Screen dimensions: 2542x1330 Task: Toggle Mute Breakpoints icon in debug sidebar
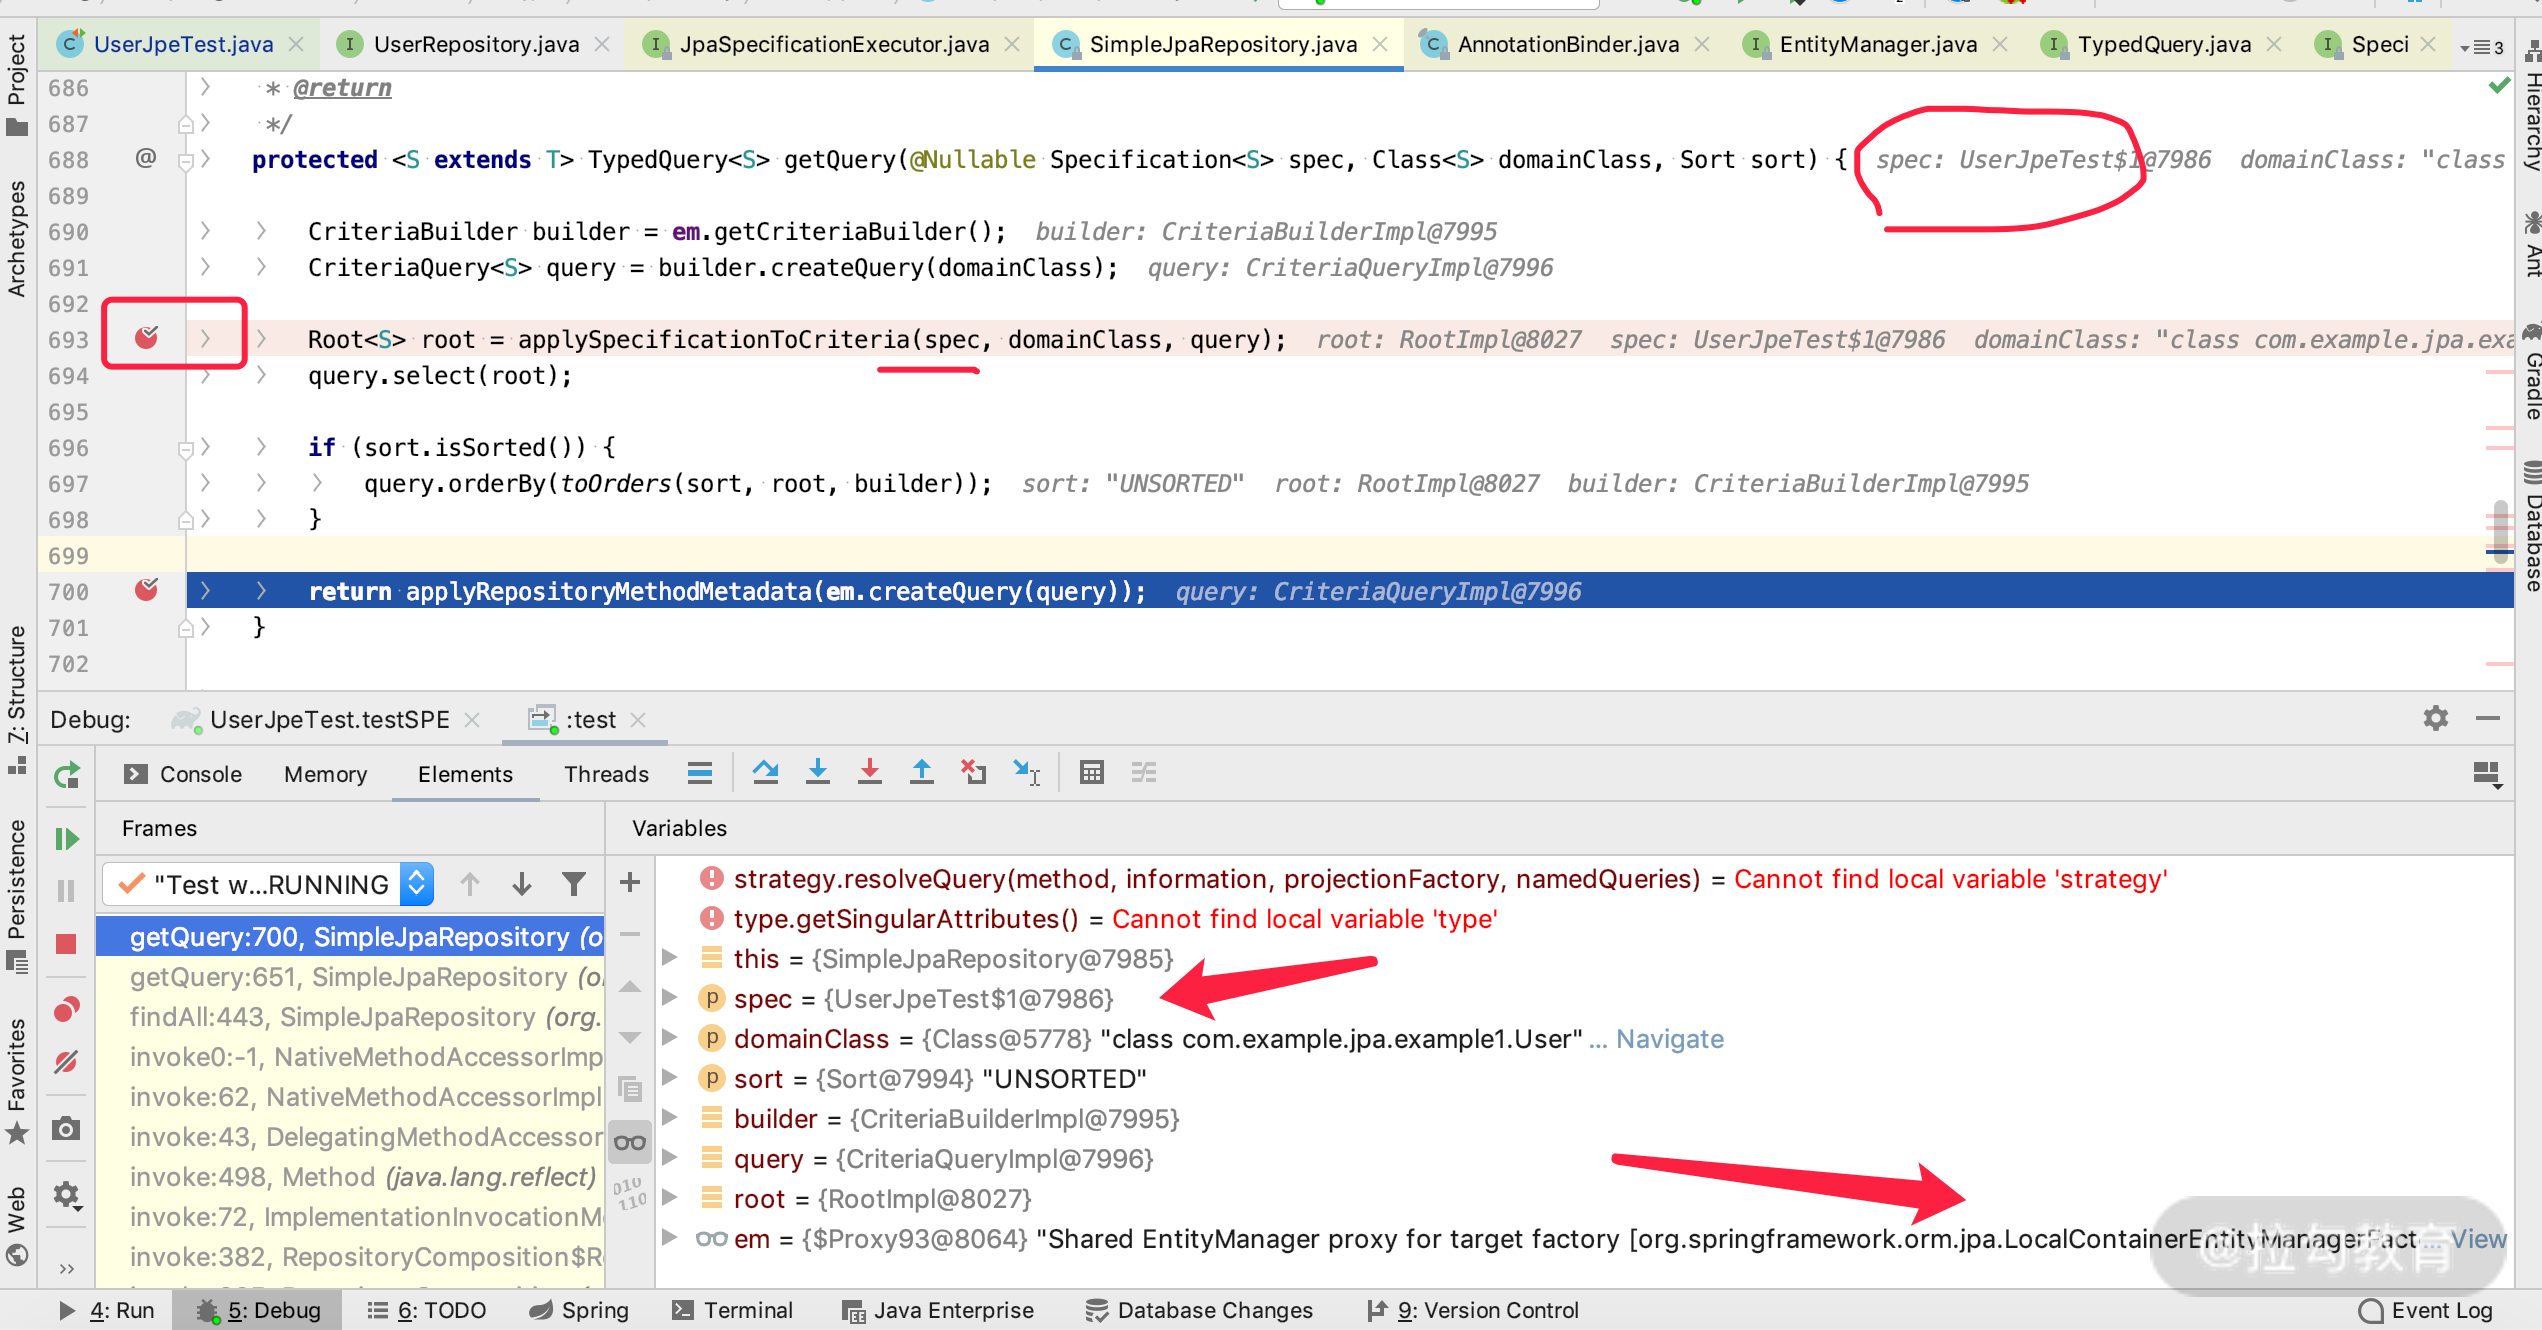(66, 1062)
